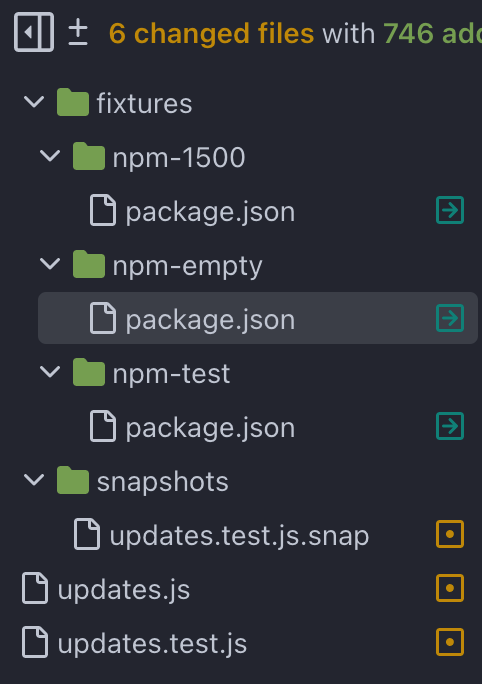Click the plus-minus diff stats icon
This screenshot has width=482, height=684.
(78, 33)
